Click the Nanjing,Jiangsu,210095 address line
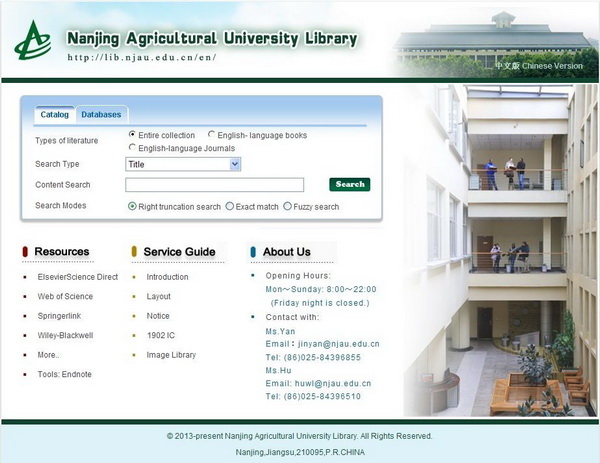The width and height of the screenshot is (600, 463). click(x=300, y=452)
